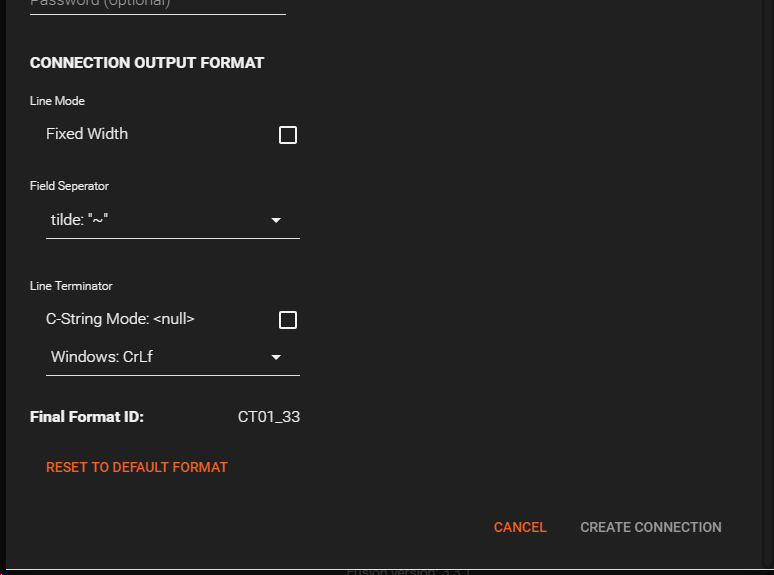Click the Field Seperator label
The image size is (774, 575).
click(x=69, y=186)
